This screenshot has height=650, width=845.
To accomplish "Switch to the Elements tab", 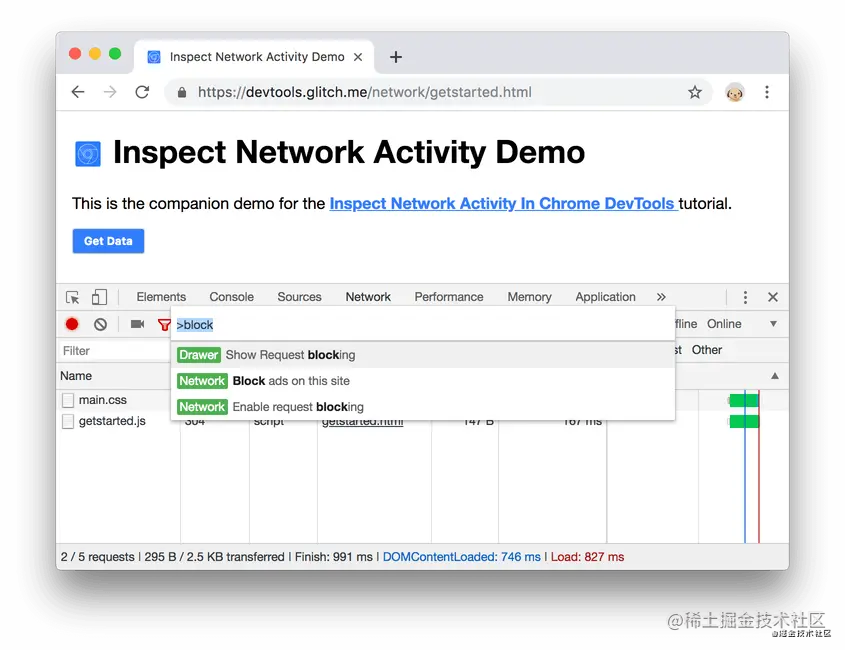I will pos(161,297).
